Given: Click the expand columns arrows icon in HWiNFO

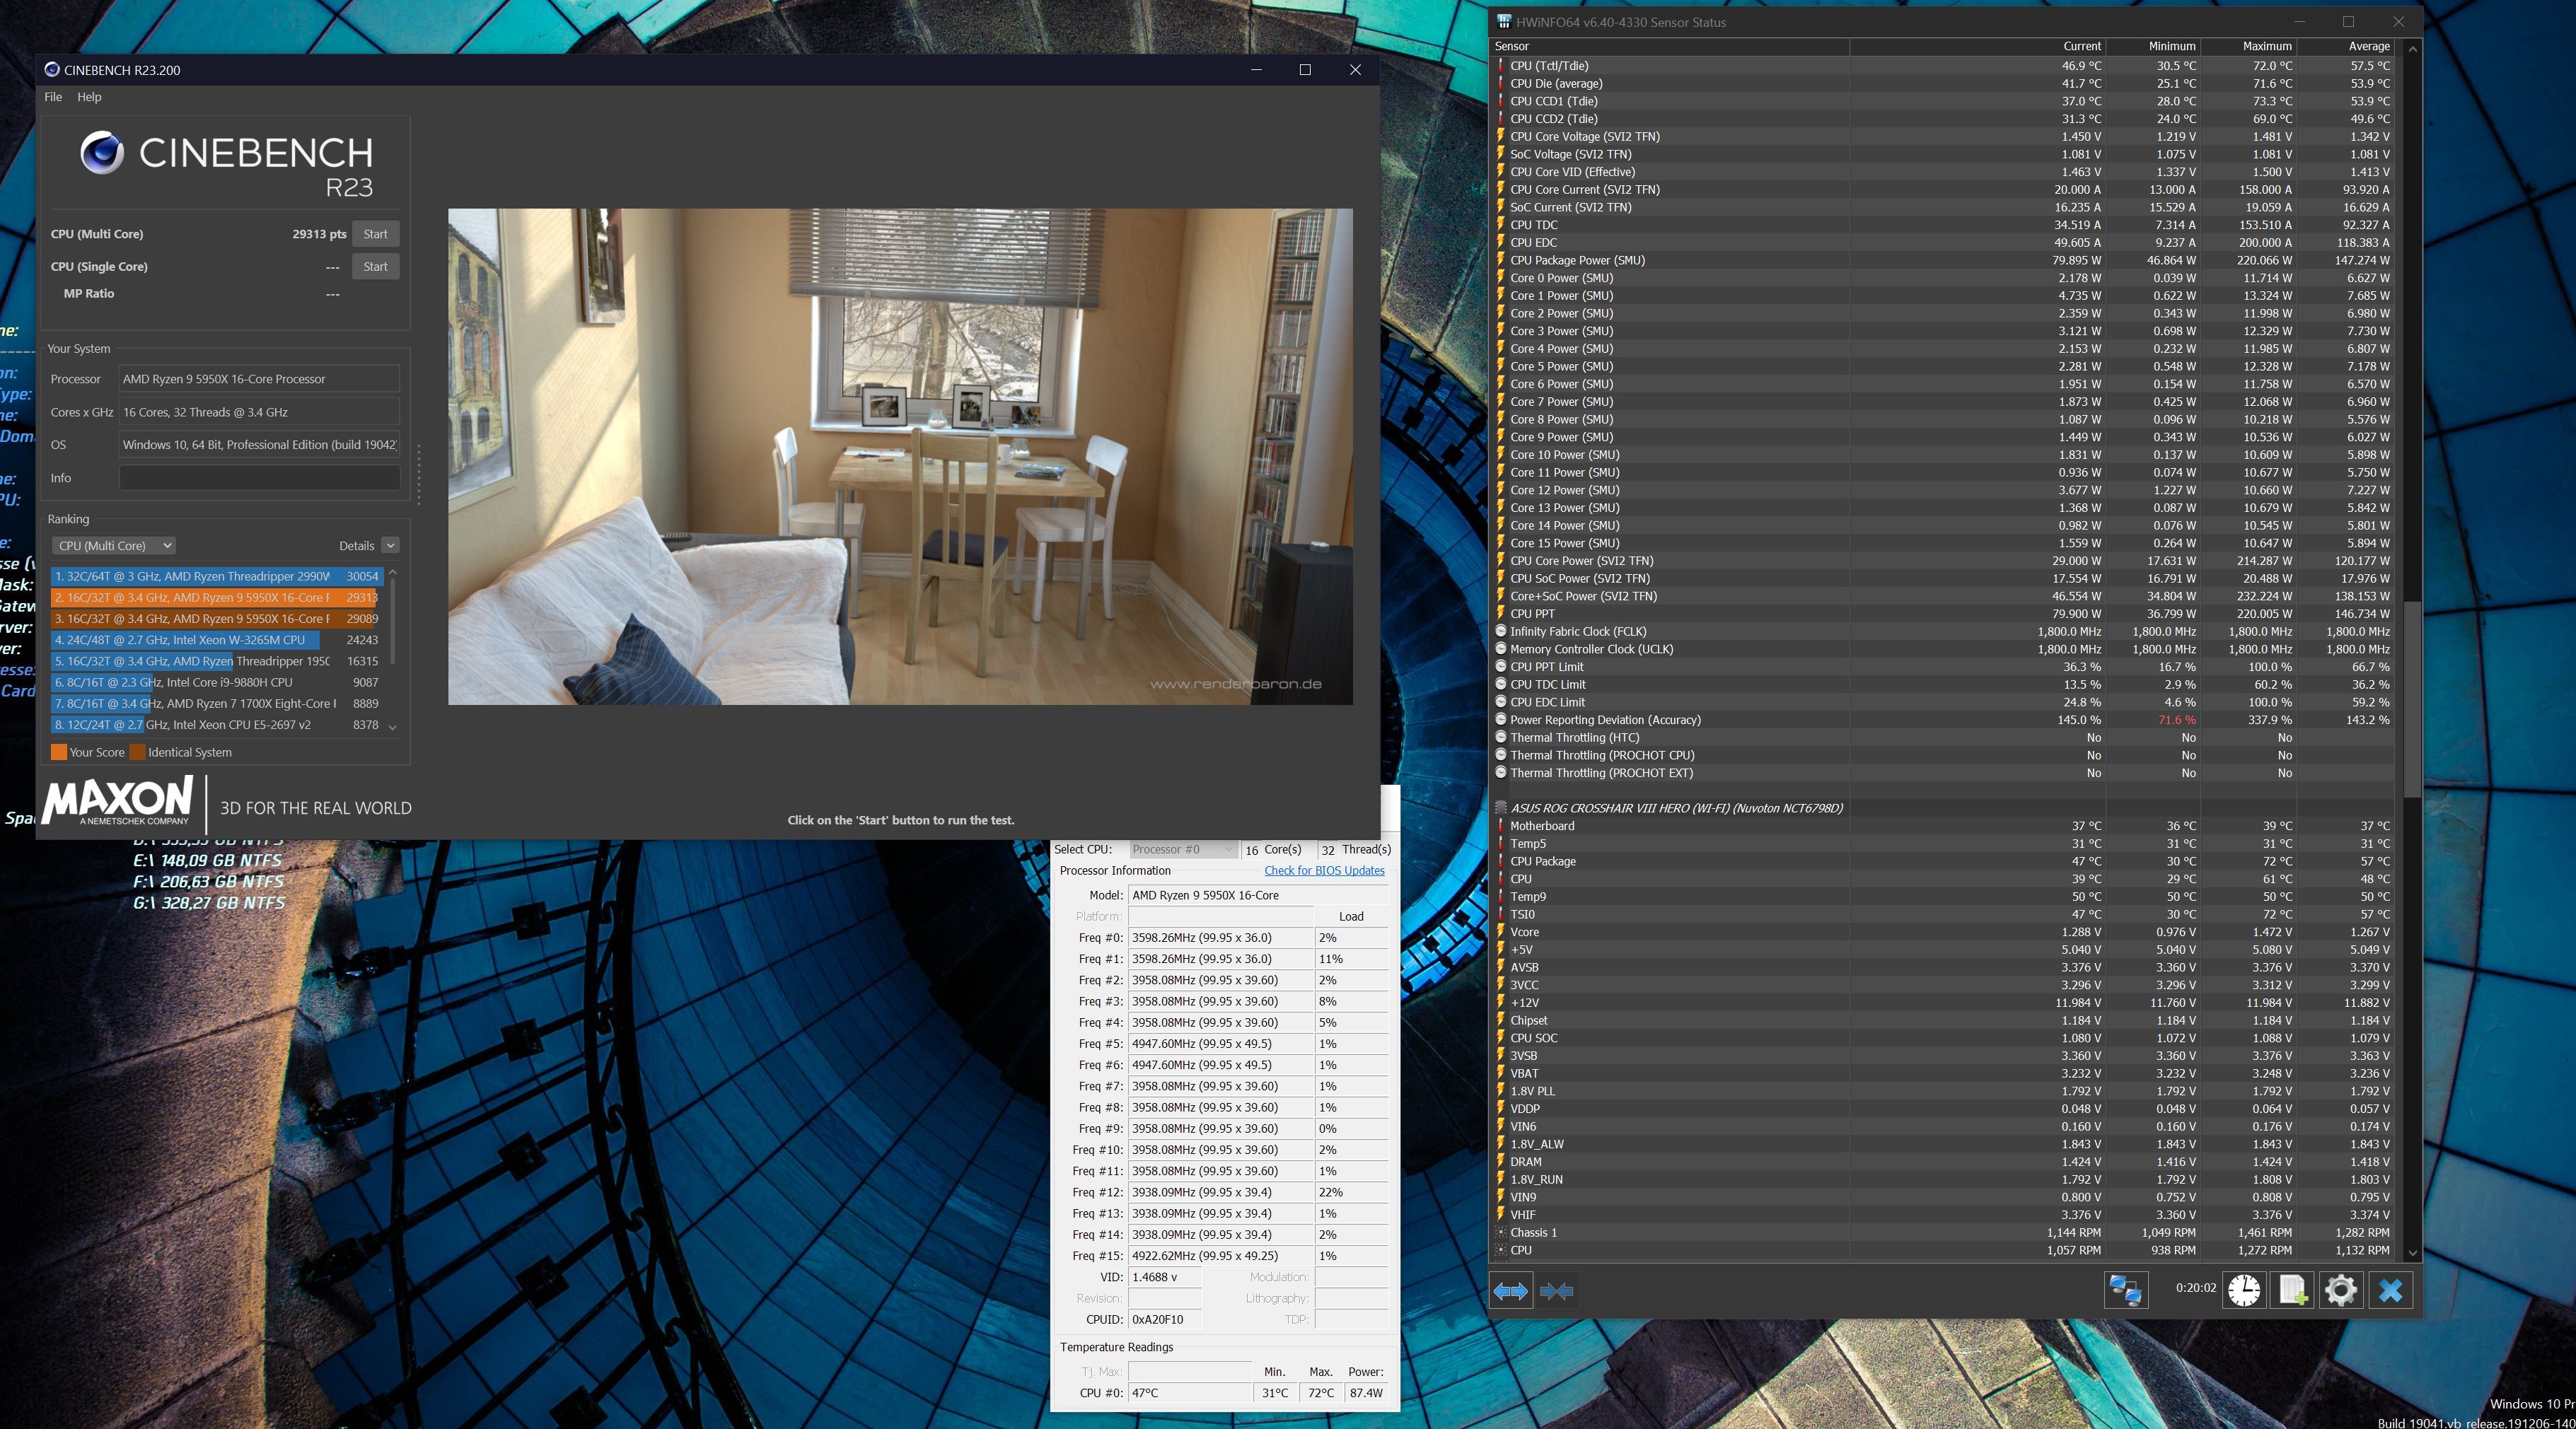Looking at the screenshot, I should coord(1511,1291).
